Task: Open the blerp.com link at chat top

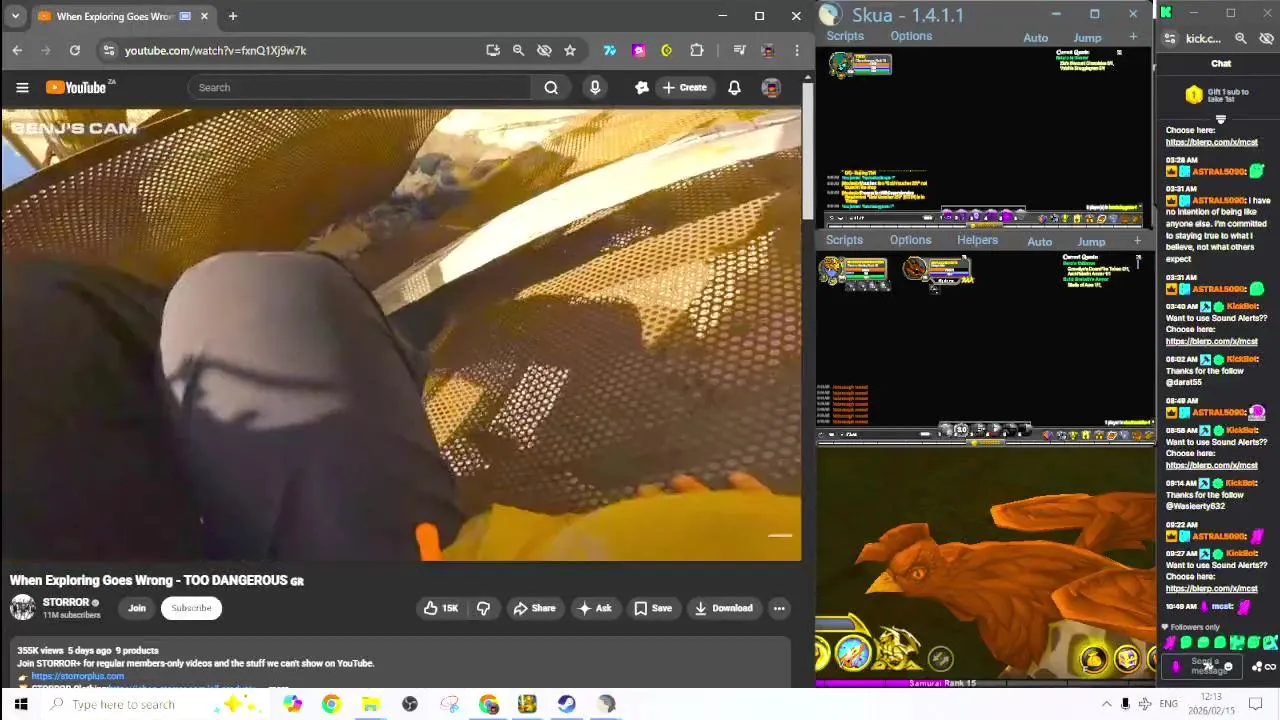Action: point(1211,142)
